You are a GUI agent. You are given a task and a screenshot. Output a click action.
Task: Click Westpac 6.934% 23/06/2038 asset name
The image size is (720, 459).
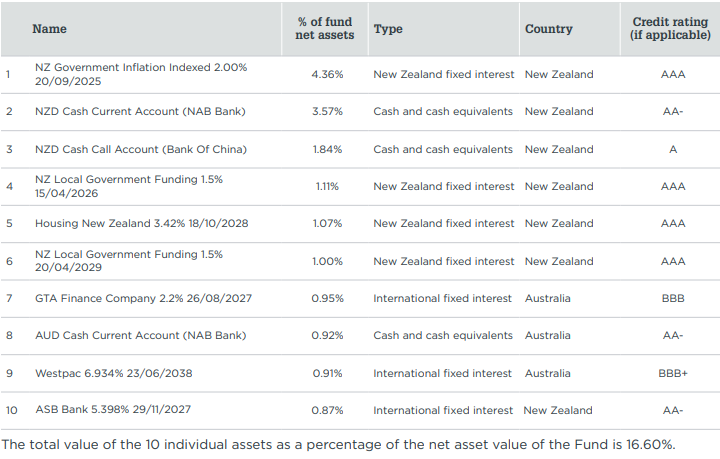(113, 373)
